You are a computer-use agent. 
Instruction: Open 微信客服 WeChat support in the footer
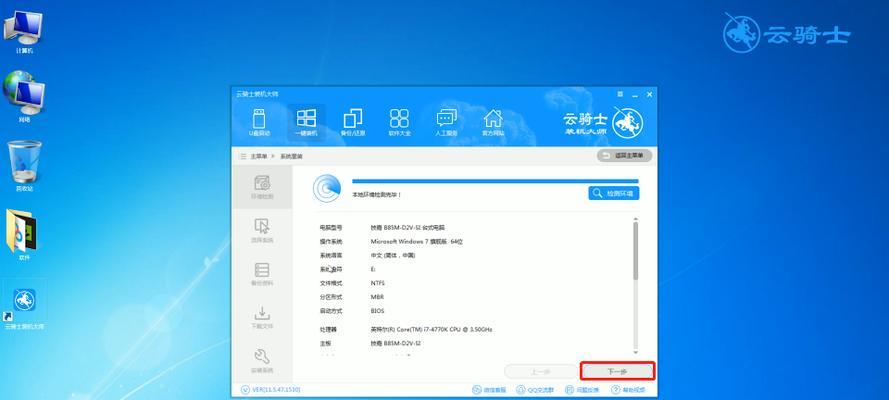coord(490,390)
